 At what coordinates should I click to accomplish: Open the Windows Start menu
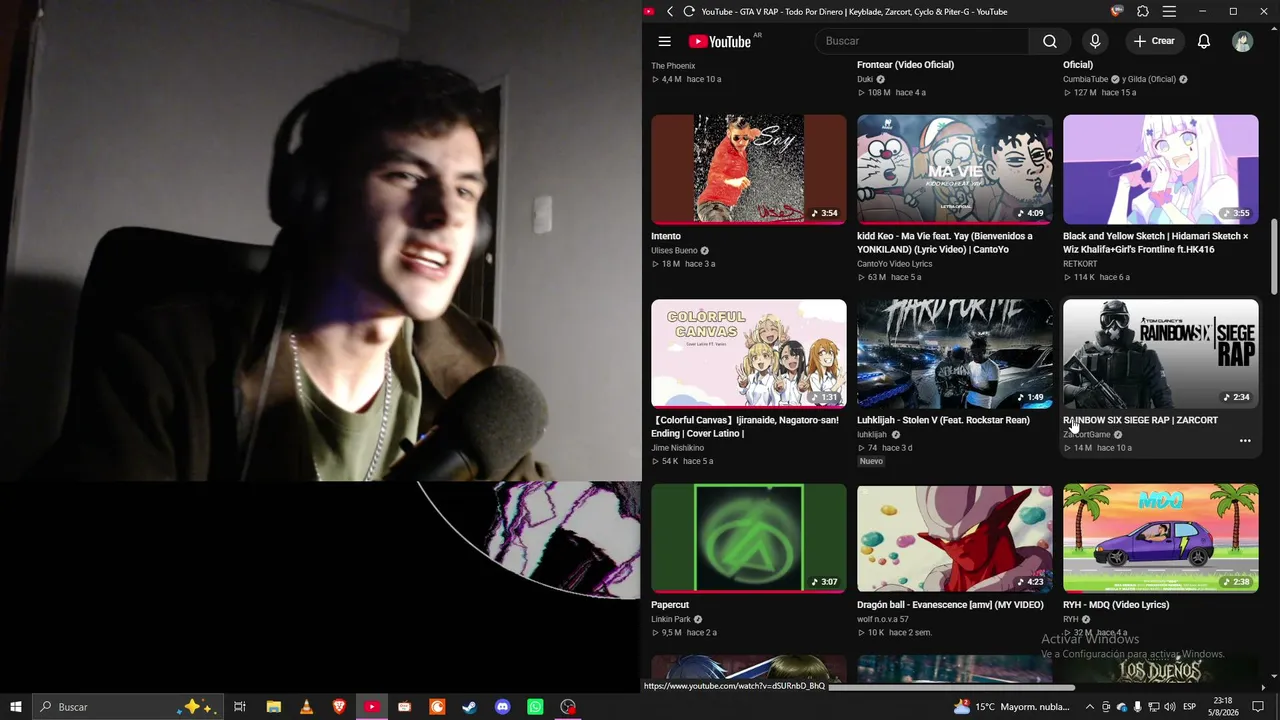tap(16, 707)
